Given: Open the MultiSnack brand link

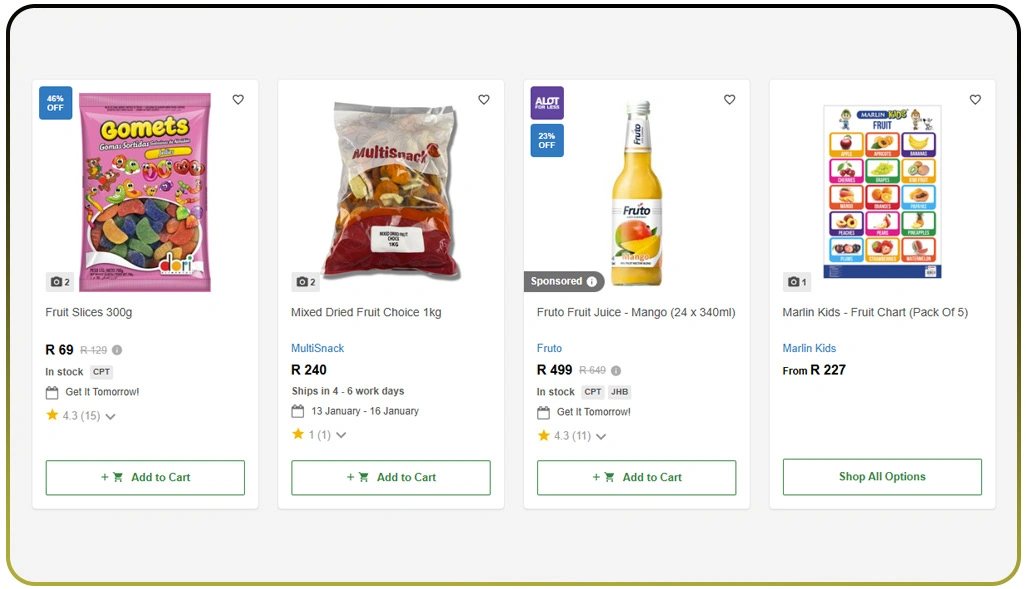Looking at the screenshot, I should pyautogui.click(x=317, y=348).
